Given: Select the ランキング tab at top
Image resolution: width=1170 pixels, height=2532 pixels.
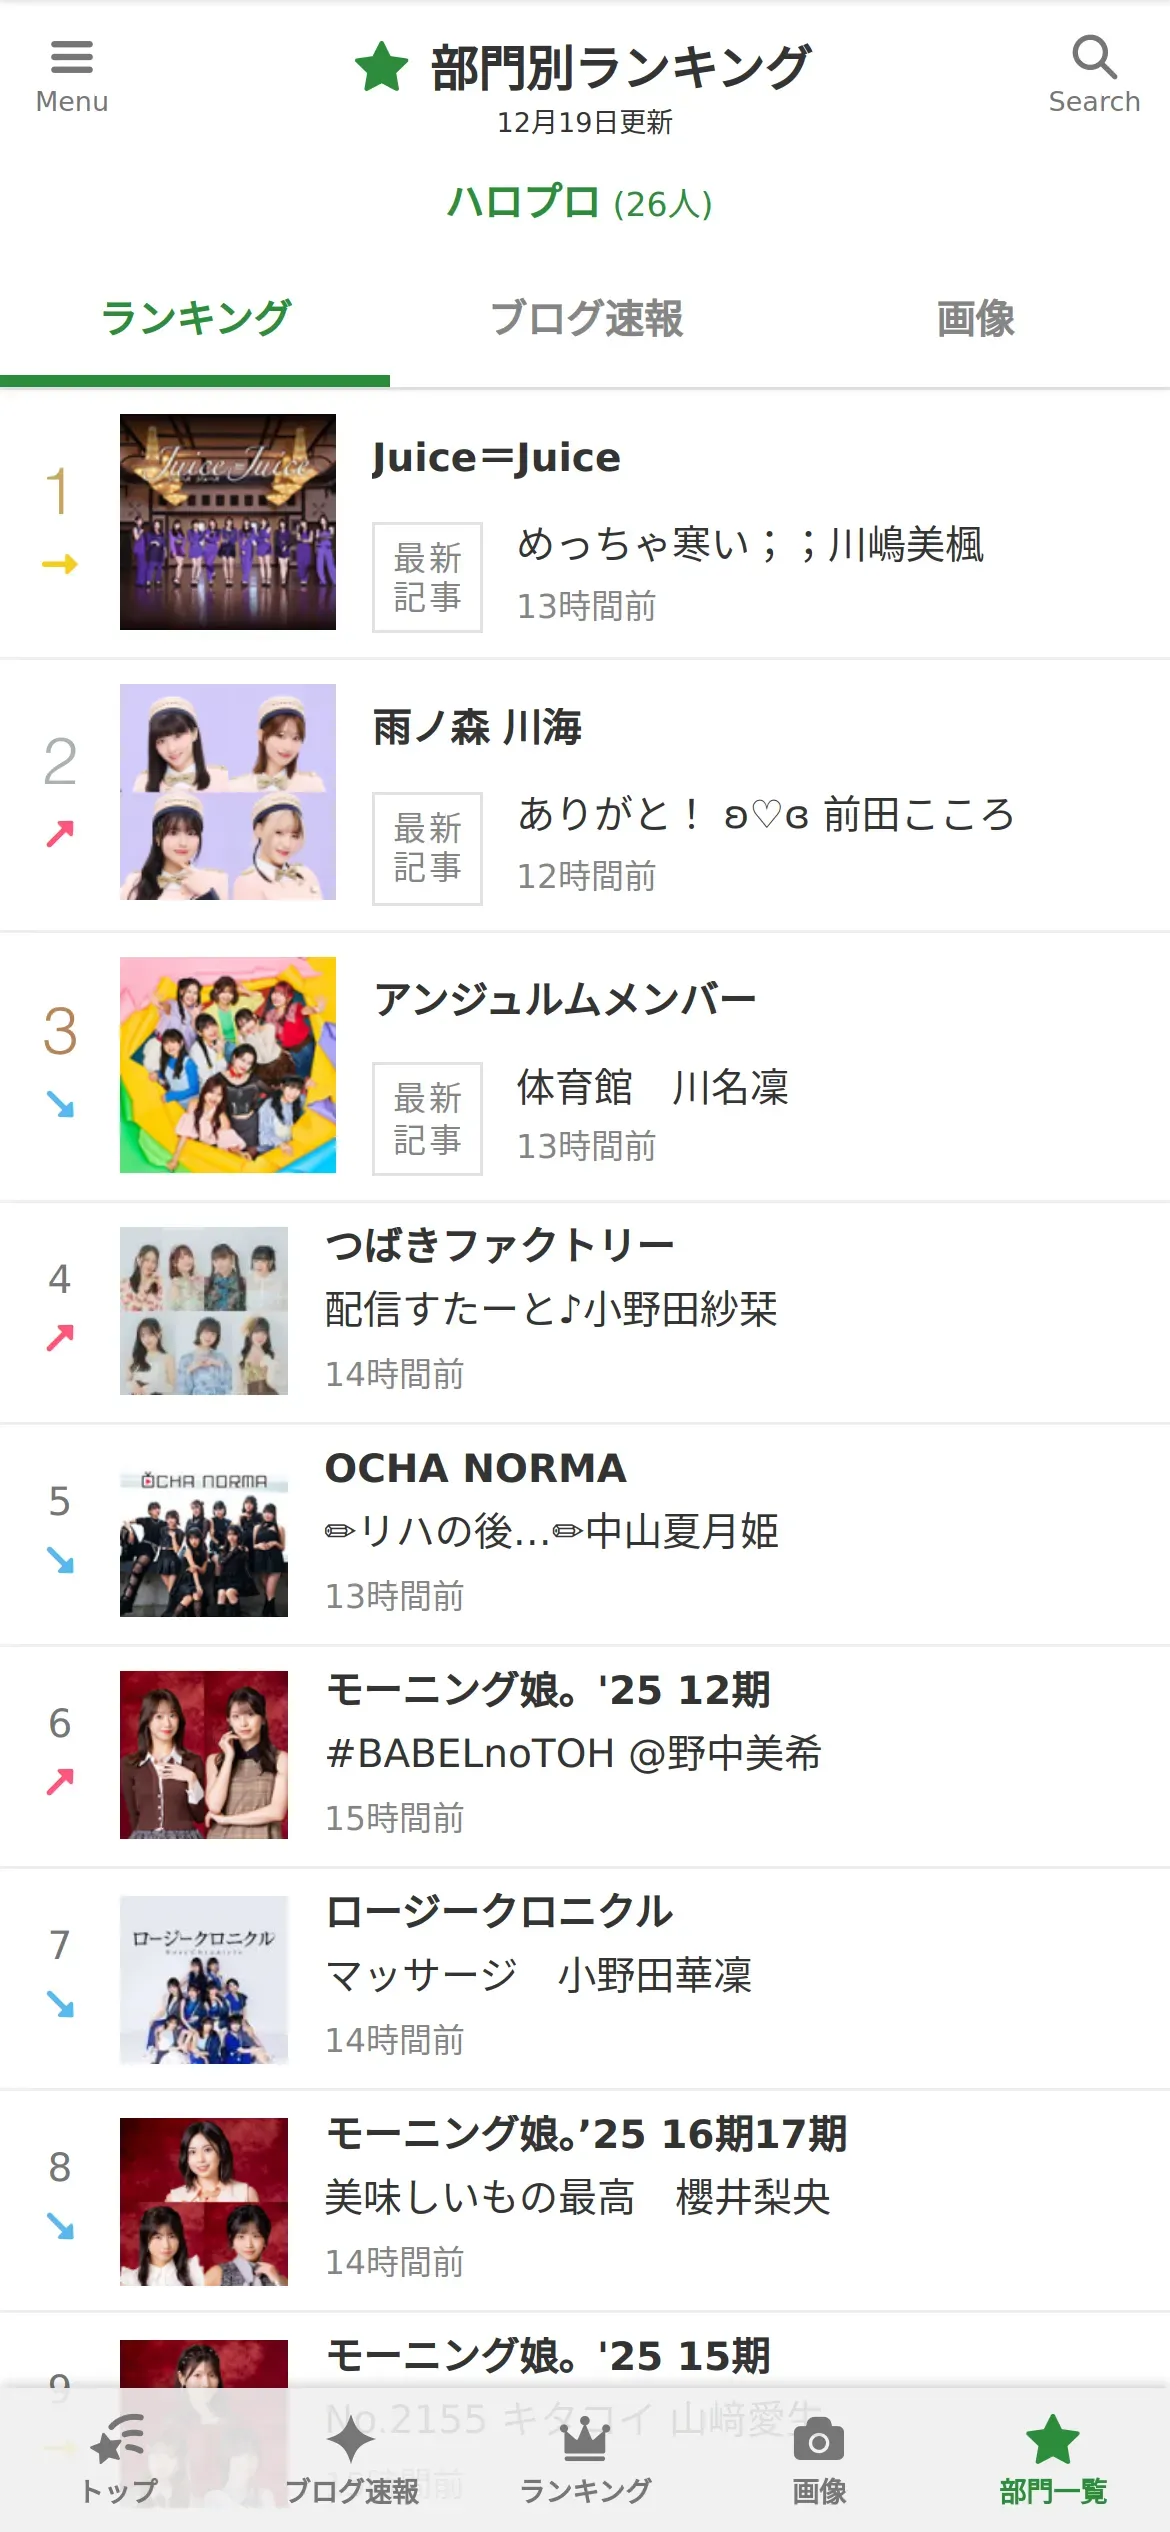Looking at the screenshot, I should pyautogui.click(x=196, y=319).
